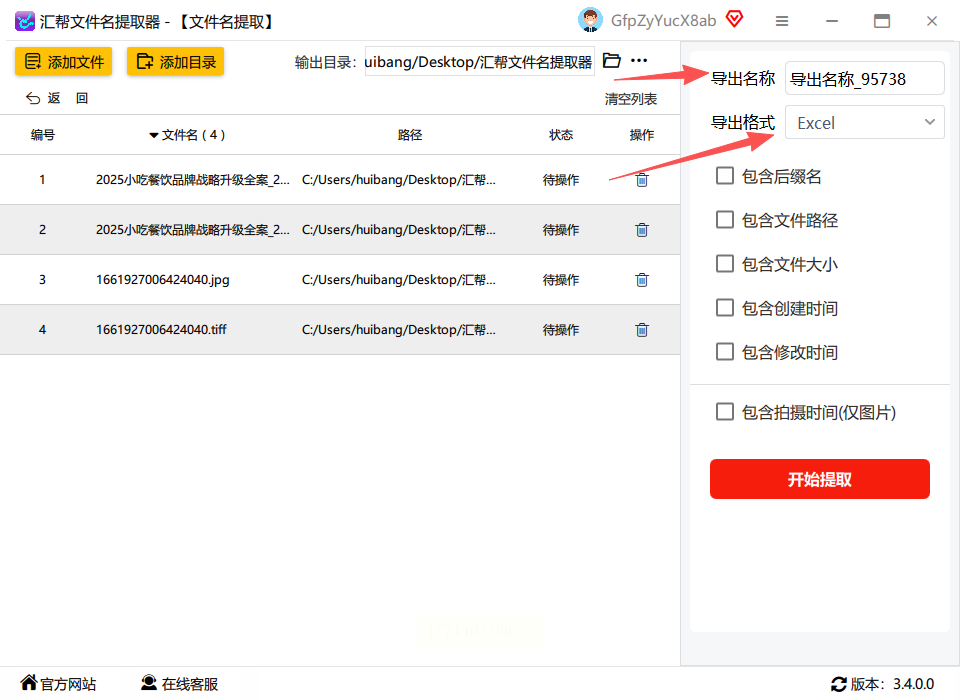This screenshot has width=960, height=700.
Task: Click the 导出名称 input field
Action: (864, 78)
